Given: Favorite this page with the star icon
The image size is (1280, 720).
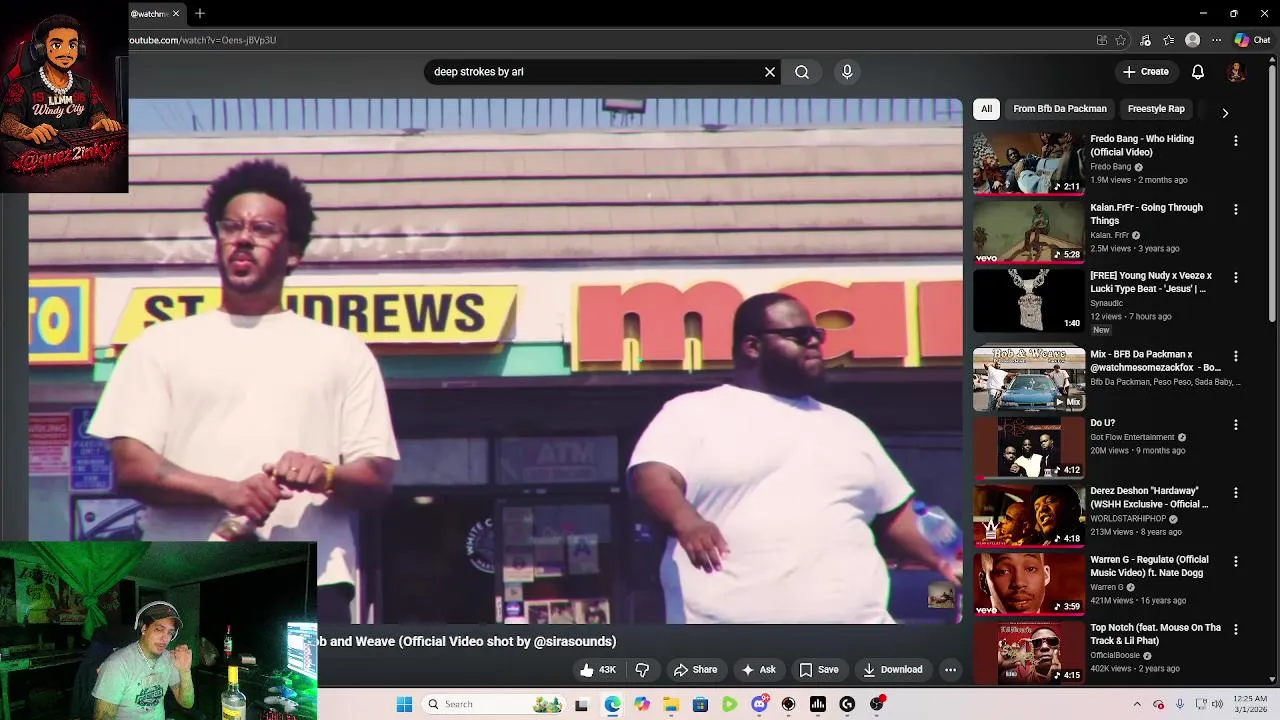Looking at the screenshot, I should coord(1121,40).
